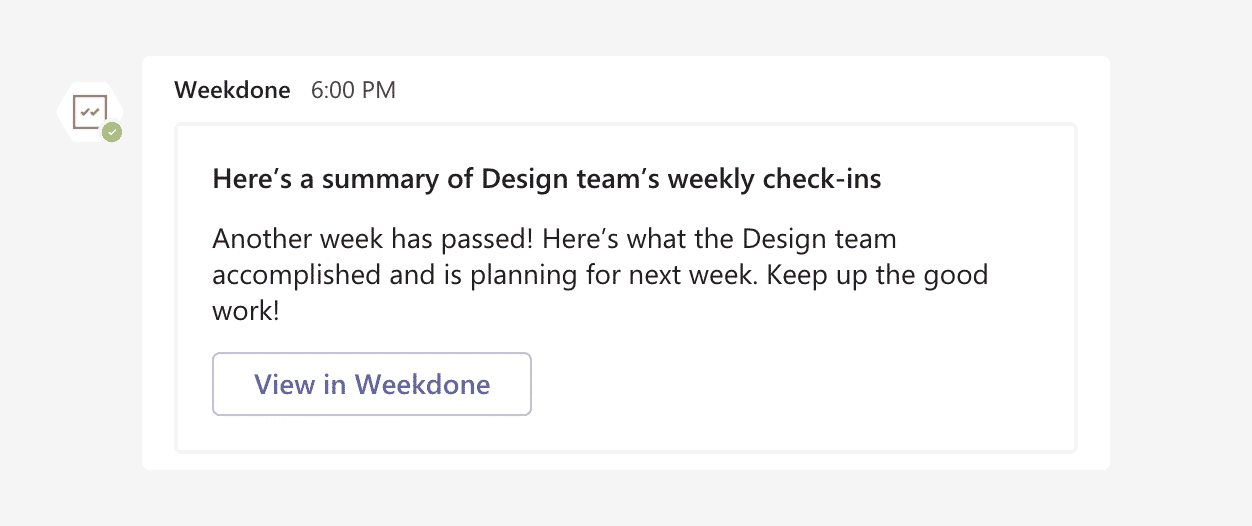
Task: Click the word 'work!' in the card
Action: coord(245,310)
